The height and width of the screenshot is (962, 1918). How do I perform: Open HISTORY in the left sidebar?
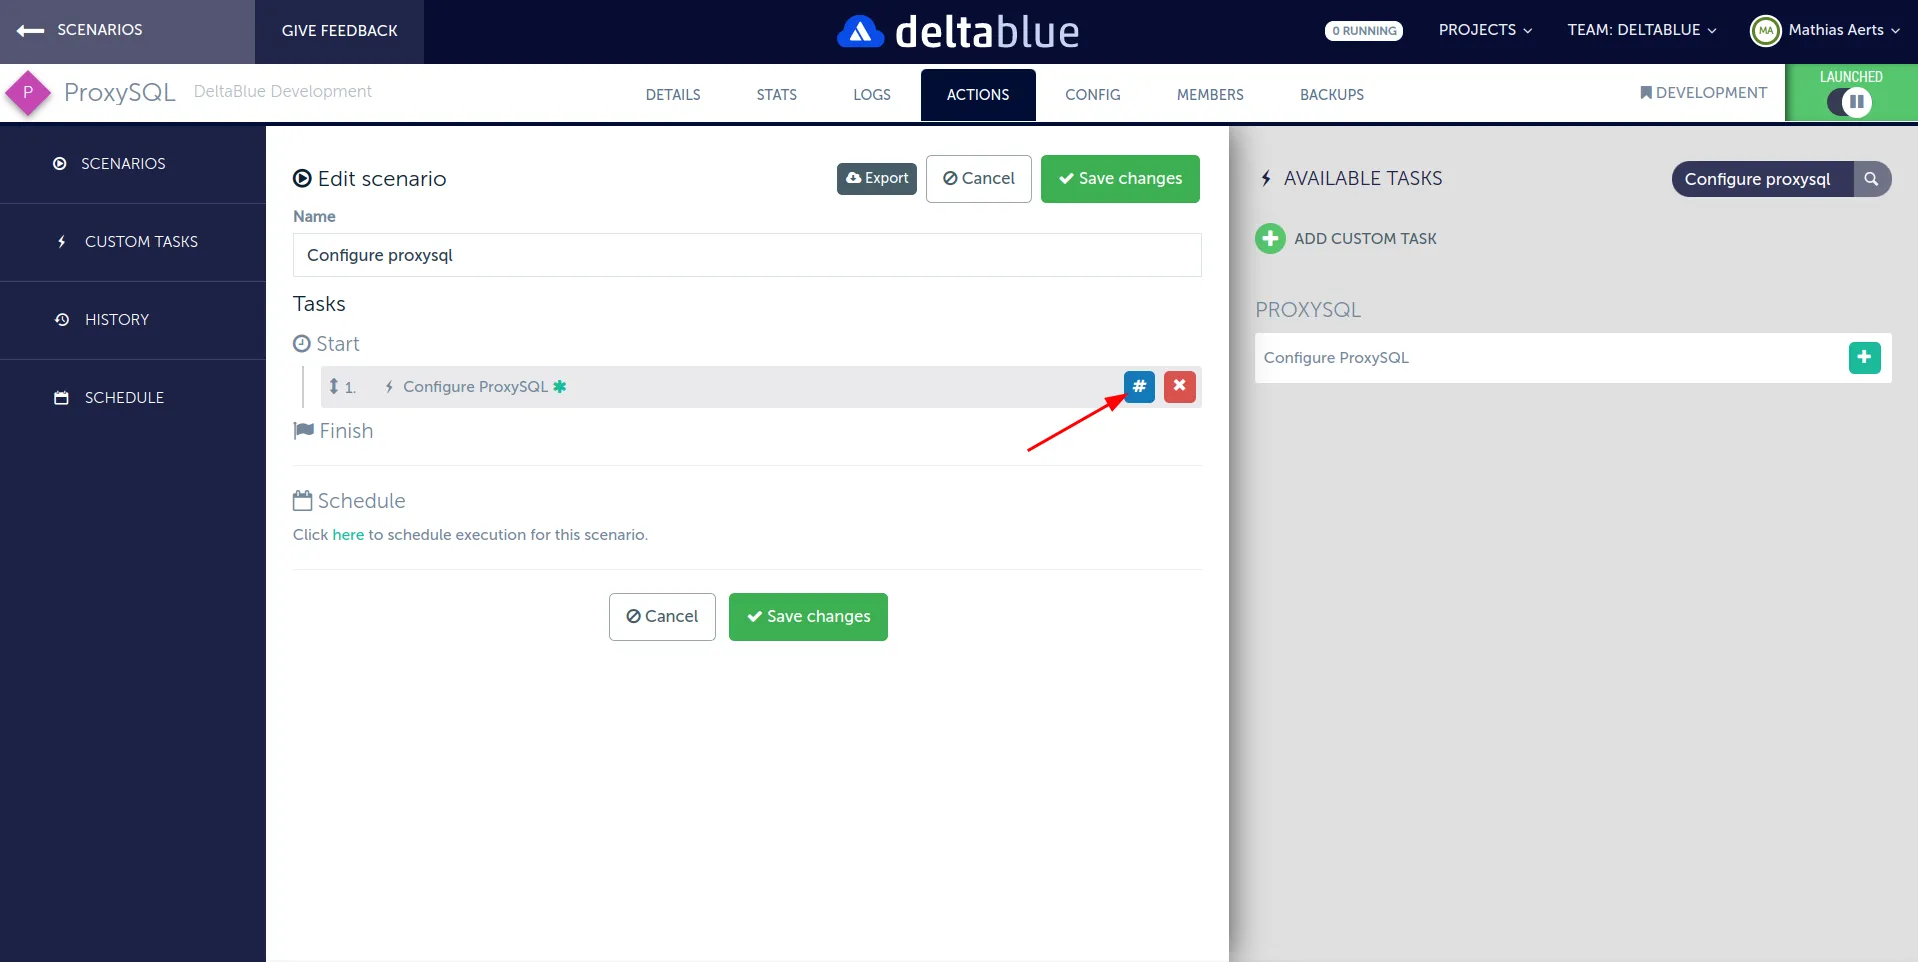117,319
